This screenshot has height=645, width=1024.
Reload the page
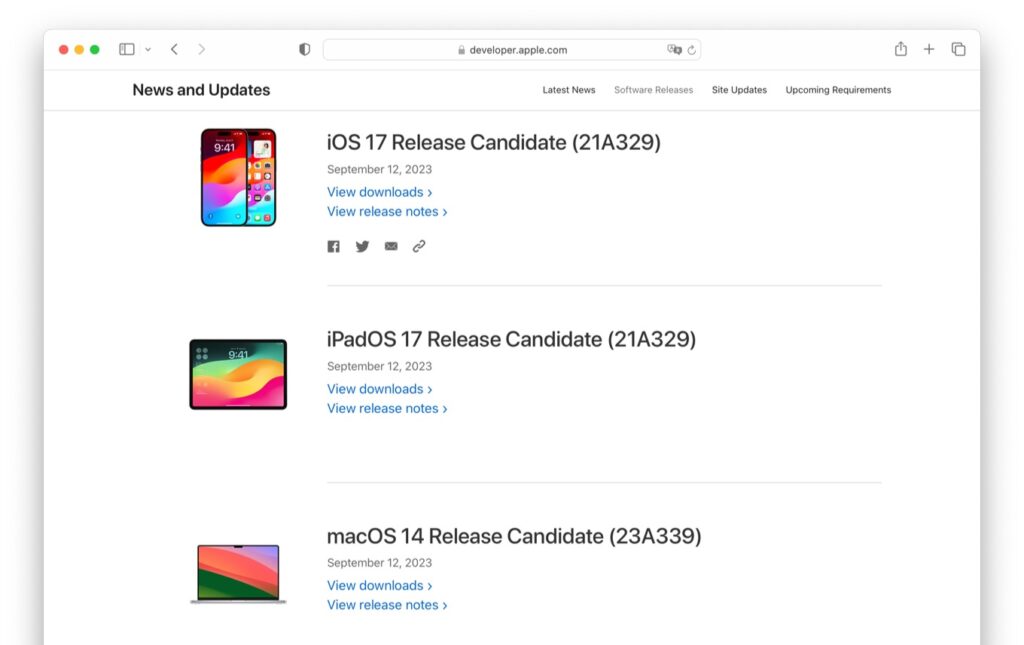691,49
